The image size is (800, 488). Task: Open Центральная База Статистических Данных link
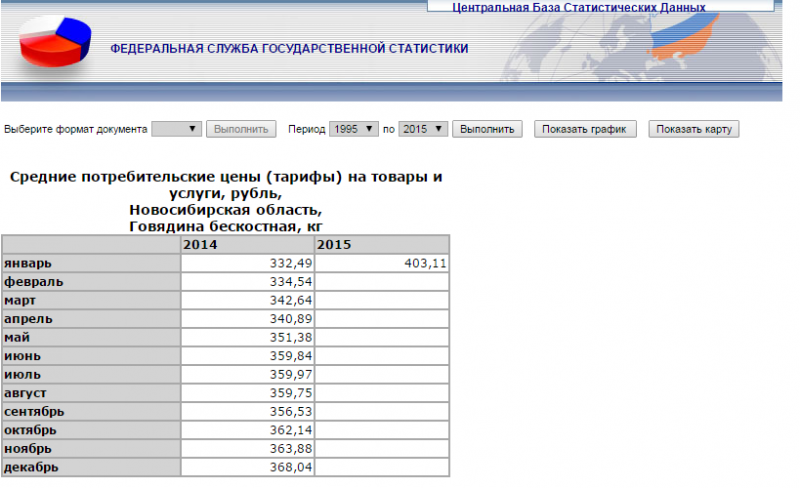[579, 8]
